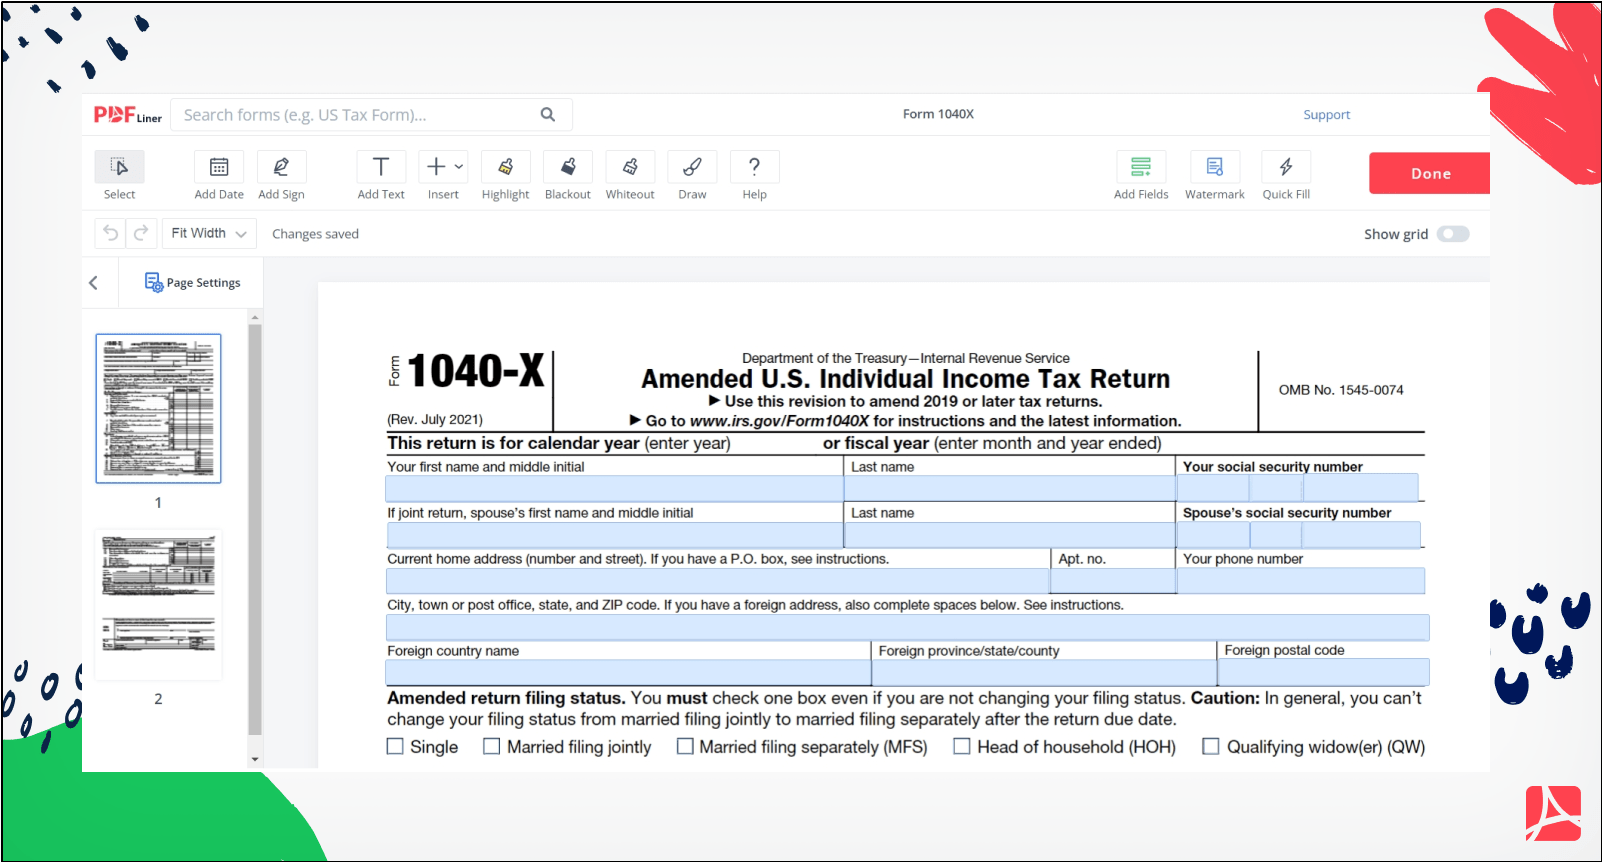Screen dimensions: 1602x862
Task: Redo the last change
Action: pos(141,233)
